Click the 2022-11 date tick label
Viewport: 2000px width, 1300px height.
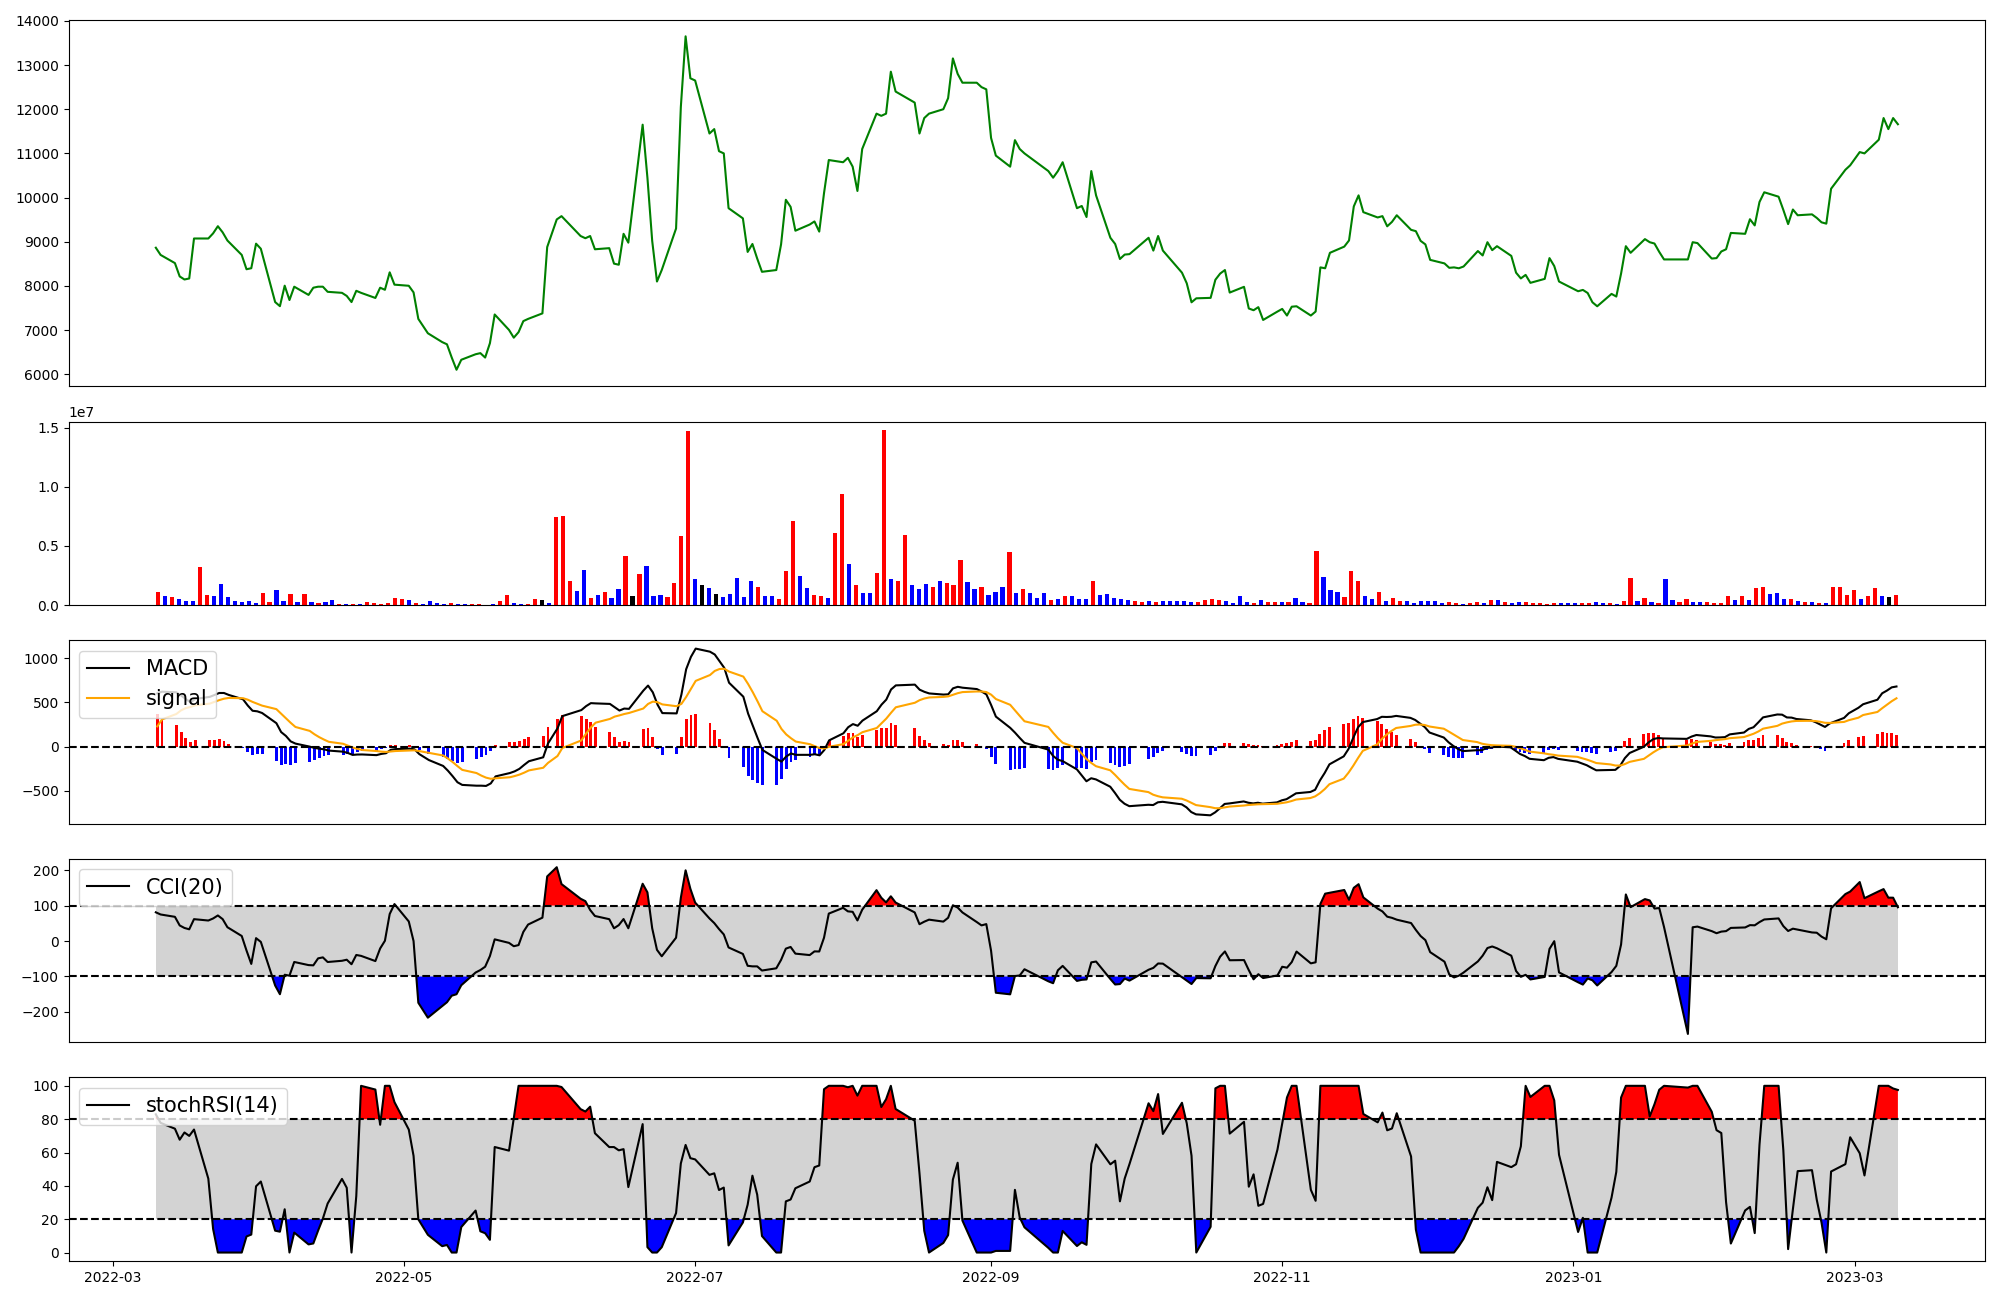1281,1276
